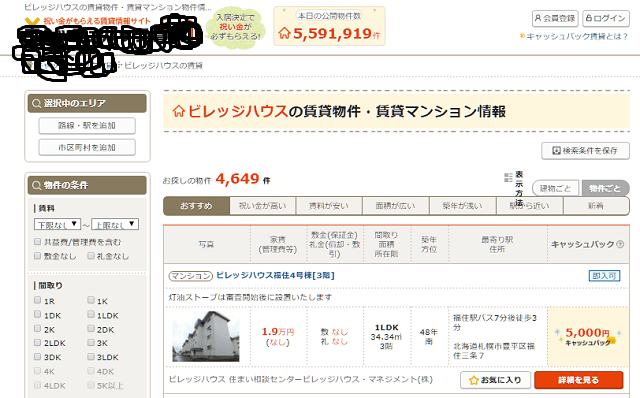640x398 pixels.
Task: Check the 3LDK layout checkbox
Action: pos(91,357)
